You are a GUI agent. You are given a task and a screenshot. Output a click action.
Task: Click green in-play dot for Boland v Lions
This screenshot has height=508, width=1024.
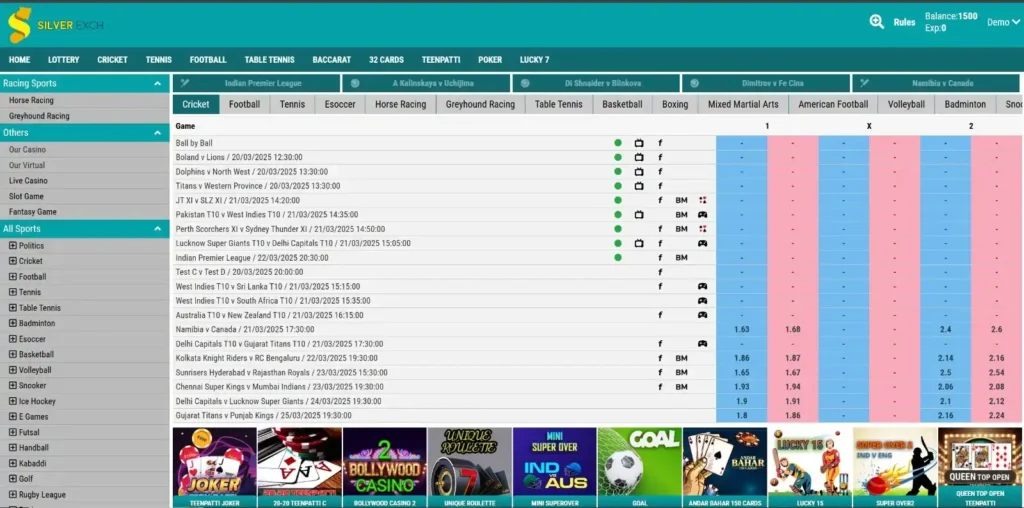click(x=618, y=157)
